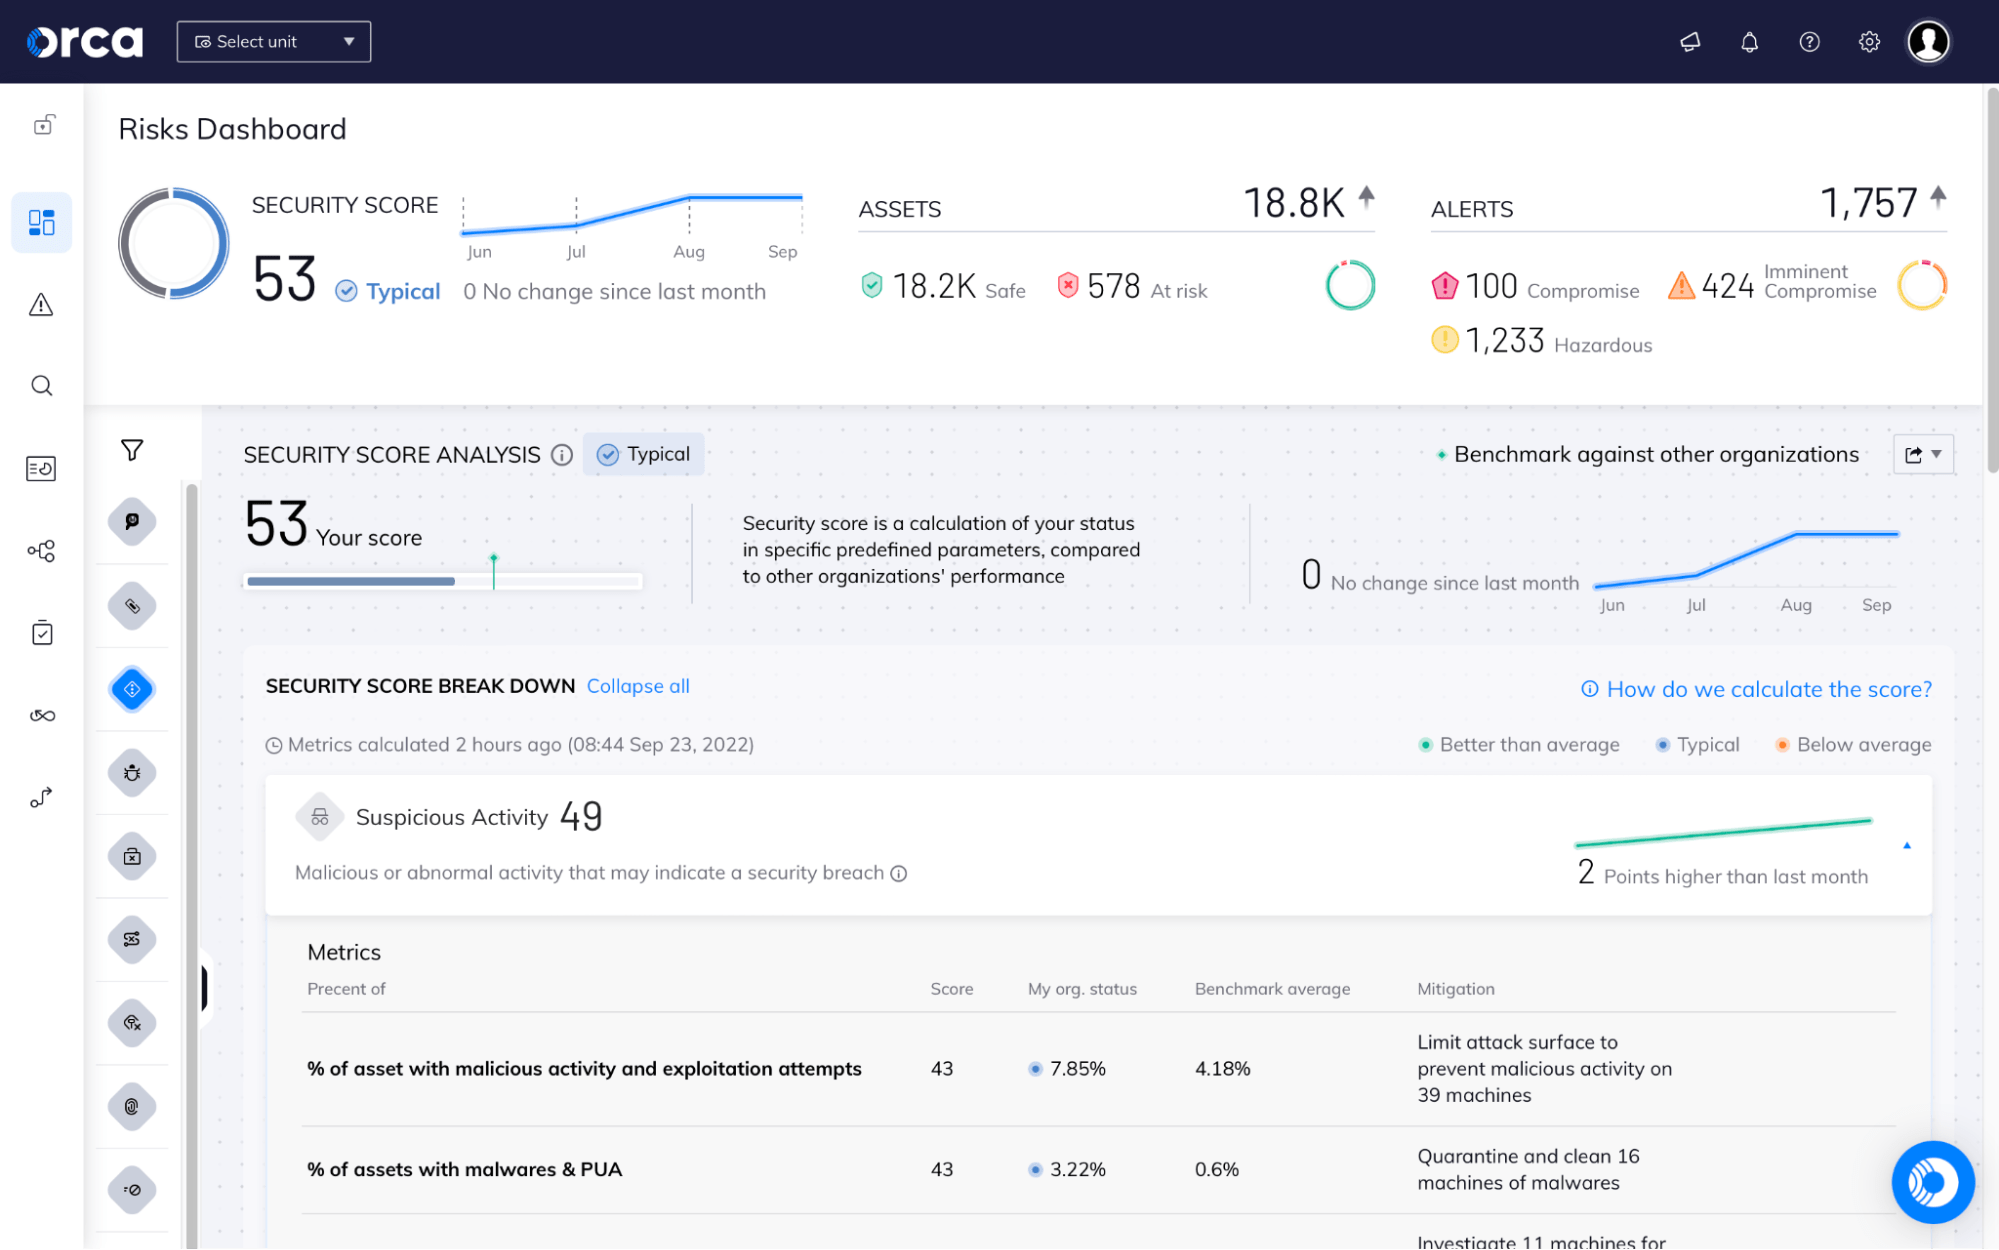This screenshot has width=1999, height=1250.
Task: Open the filter icon above category list
Action: tap(131, 450)
